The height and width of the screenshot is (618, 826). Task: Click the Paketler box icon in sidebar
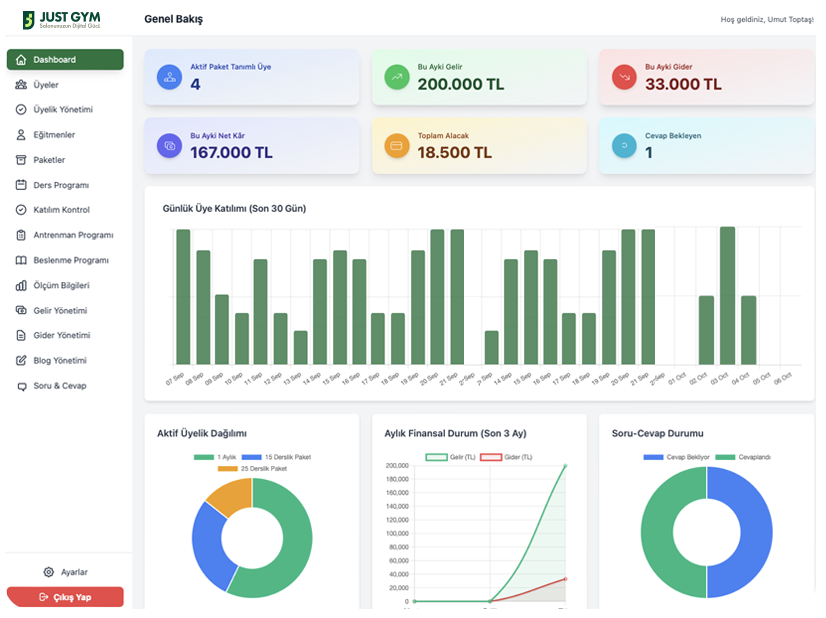coord(21,160)
